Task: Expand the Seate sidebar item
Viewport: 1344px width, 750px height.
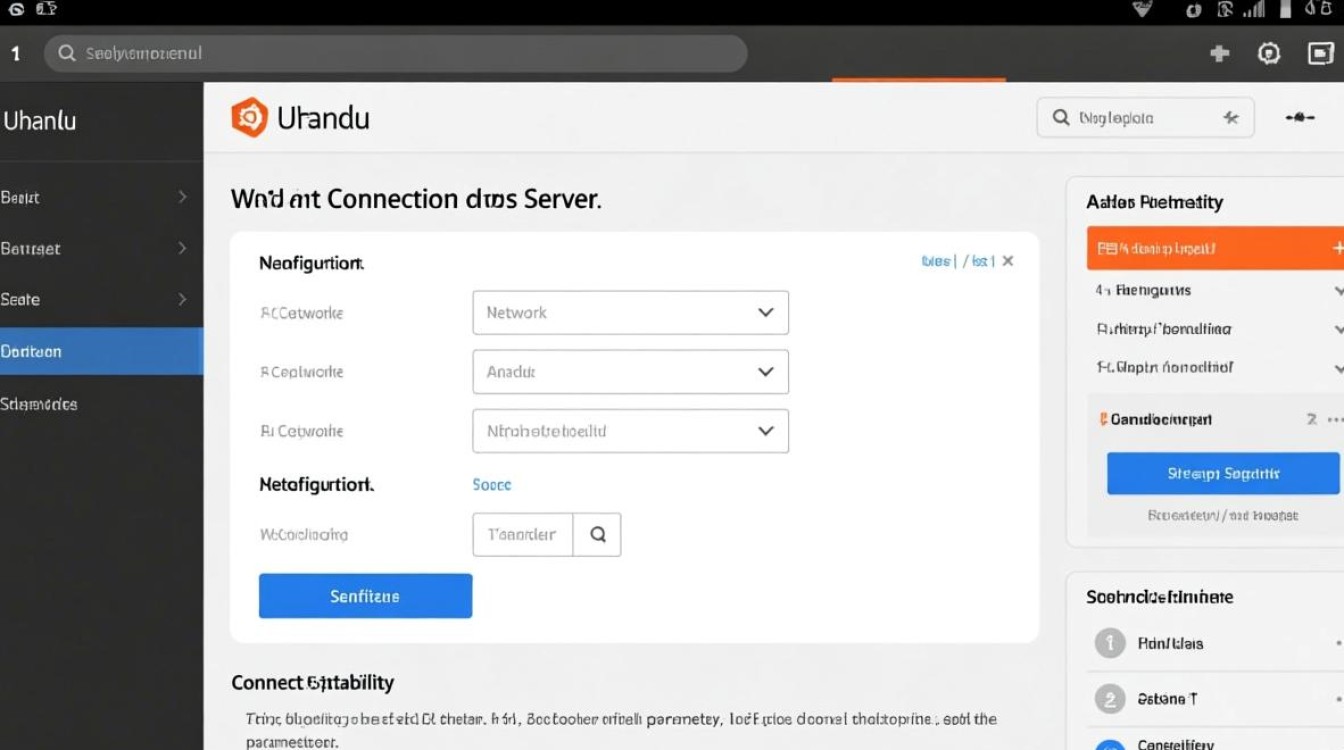Action: 100,299
